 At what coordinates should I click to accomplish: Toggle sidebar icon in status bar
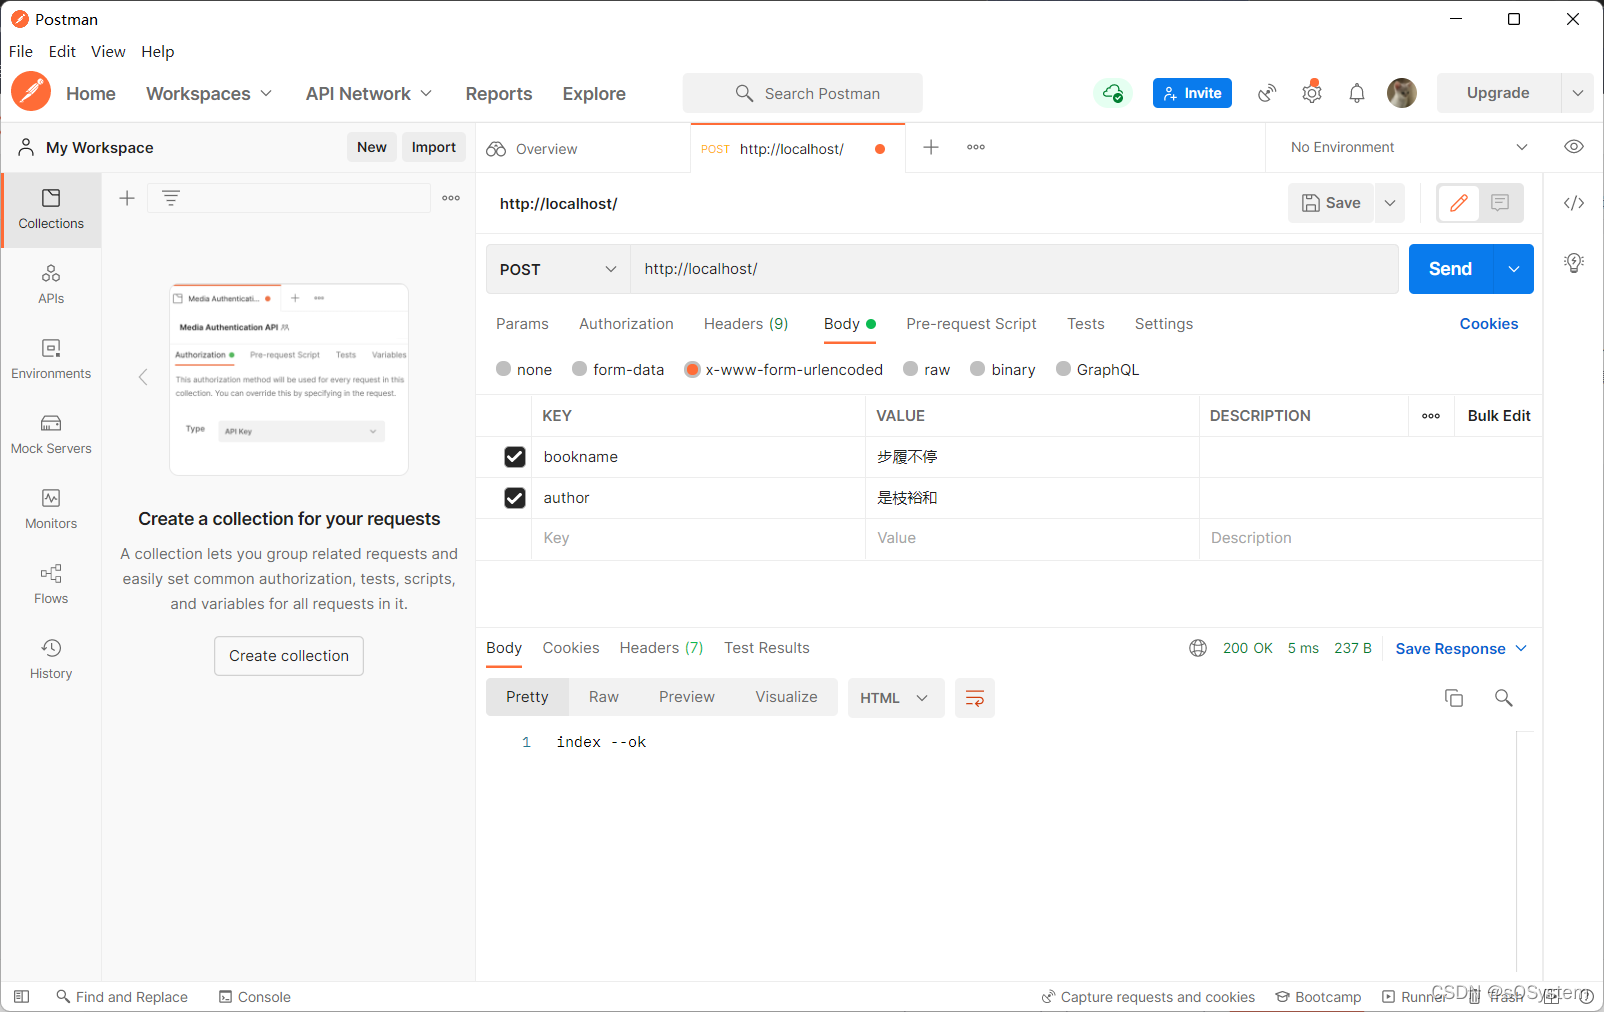coord(22,997)
